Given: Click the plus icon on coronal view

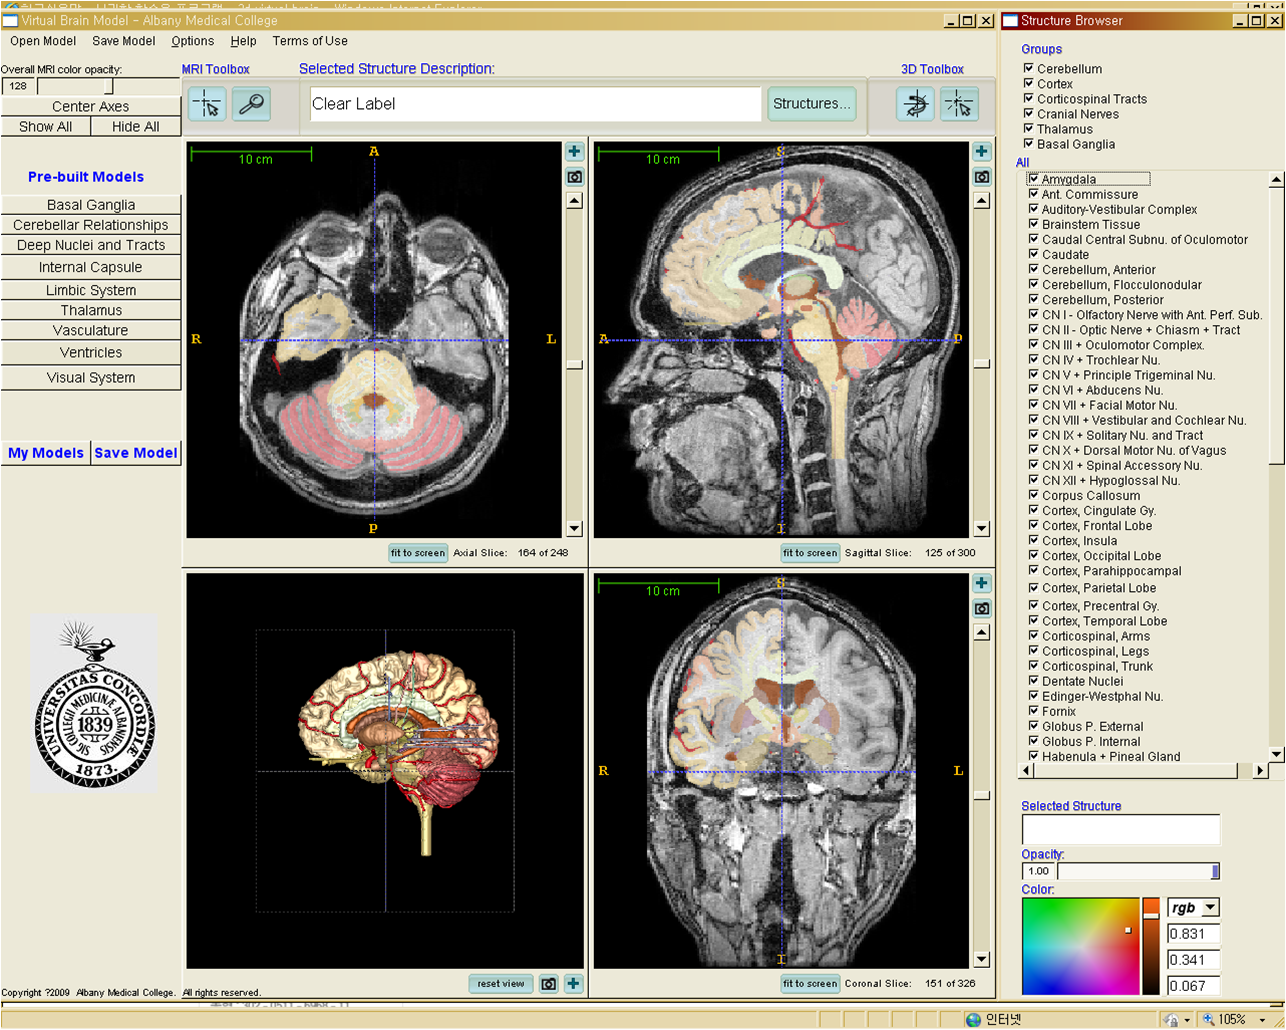Looking at the screenshot, I should point(981,584).
